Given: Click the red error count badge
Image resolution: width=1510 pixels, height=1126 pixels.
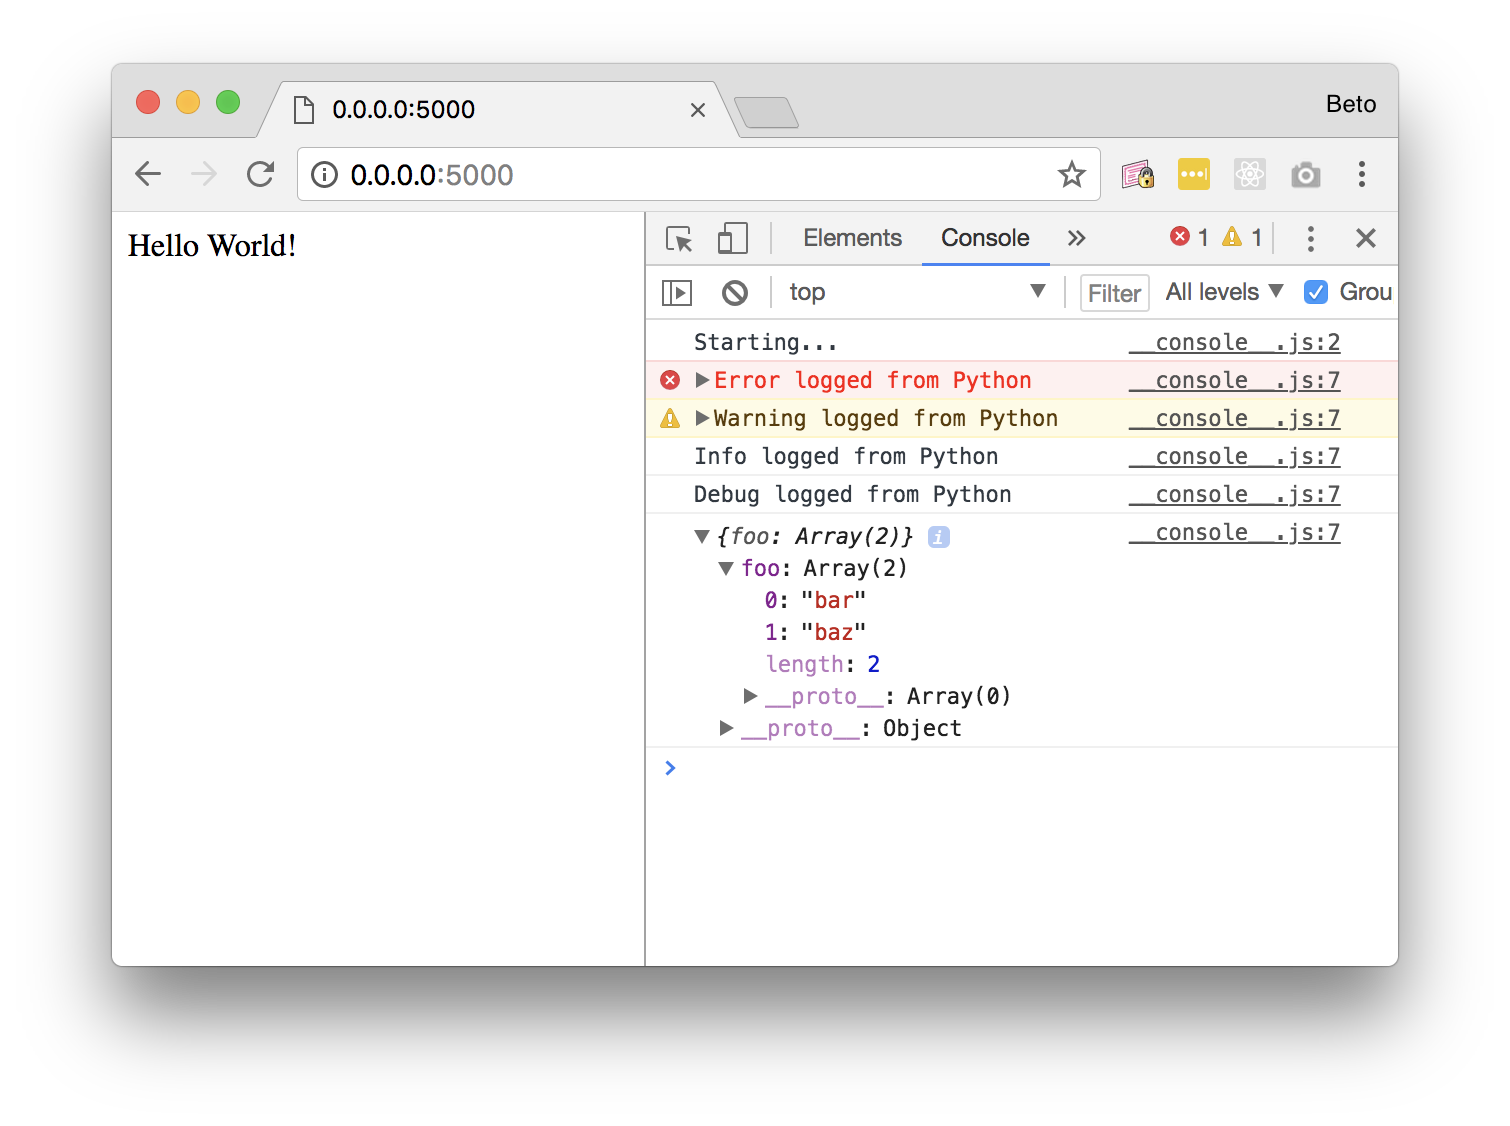Looking at the screenshot, I should 1189,237.
